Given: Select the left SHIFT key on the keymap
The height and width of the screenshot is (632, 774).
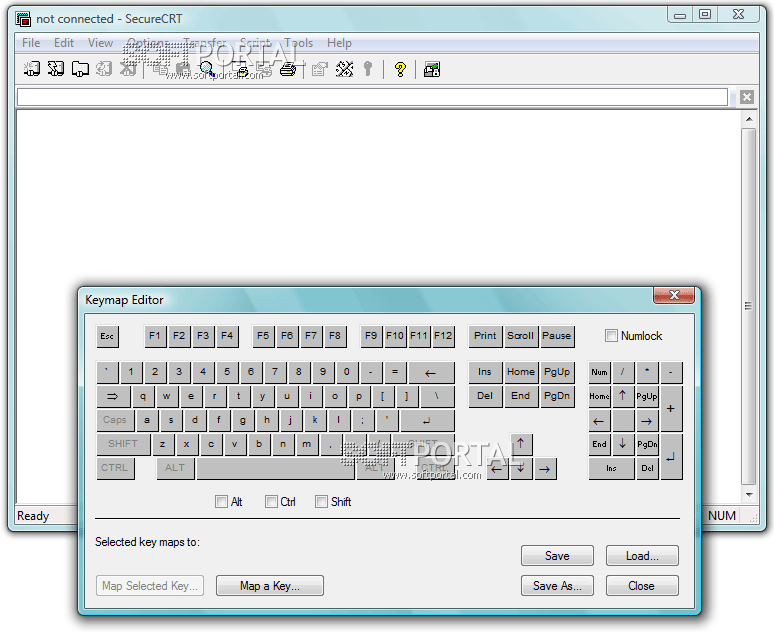Looking at the screenshot, I should (x=123, y=444).
